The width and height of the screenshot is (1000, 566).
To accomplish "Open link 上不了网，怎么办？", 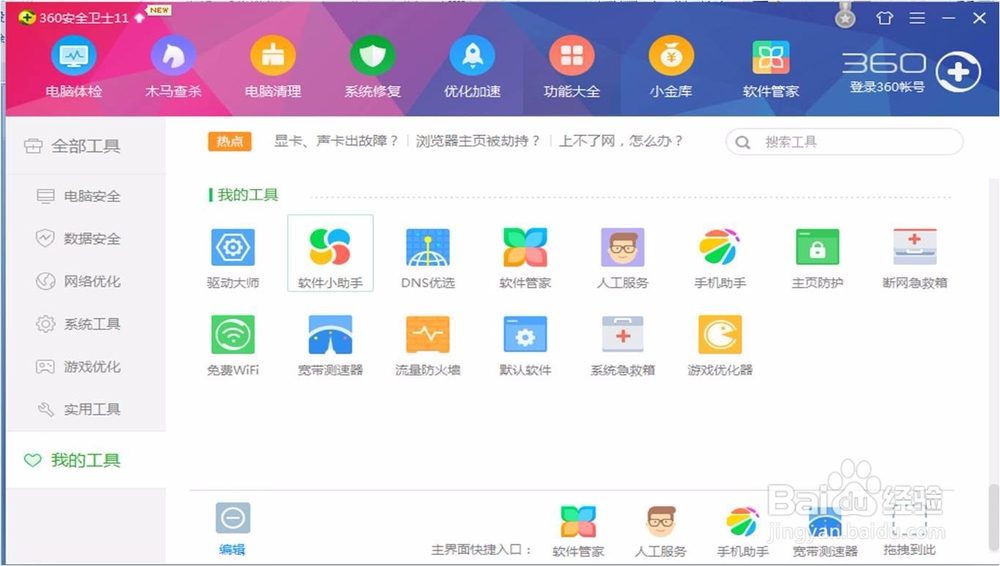I will click(x=621, y=141).
